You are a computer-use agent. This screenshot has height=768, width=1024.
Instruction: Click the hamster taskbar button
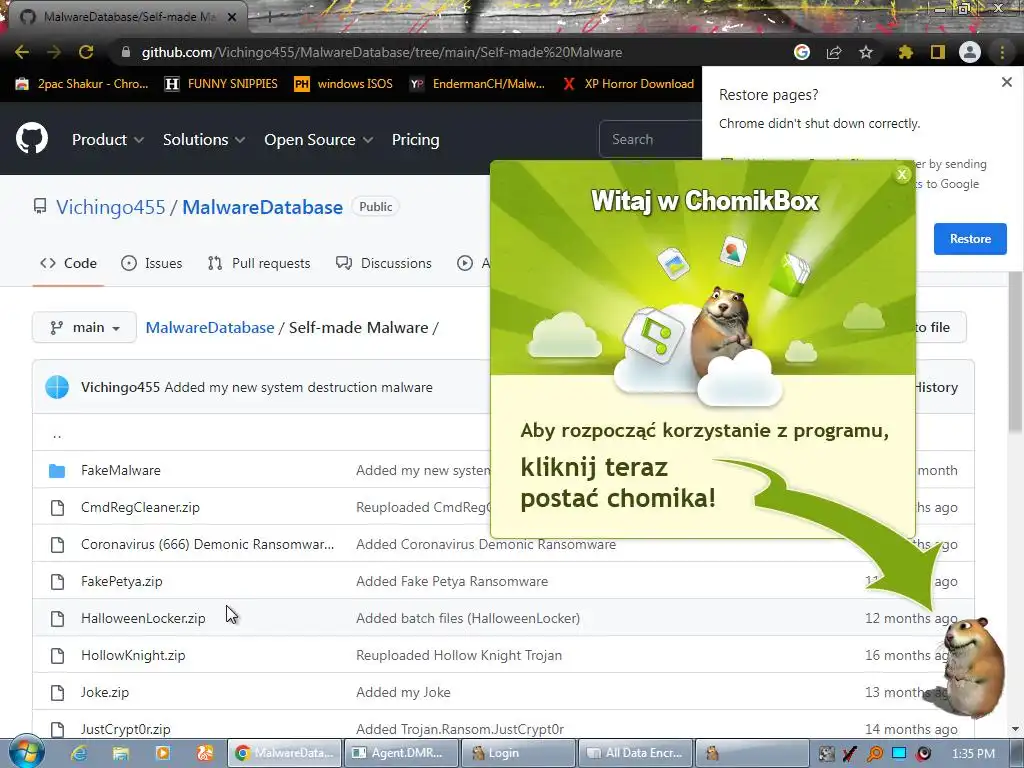pyautogui.click(x=750, y=753)
